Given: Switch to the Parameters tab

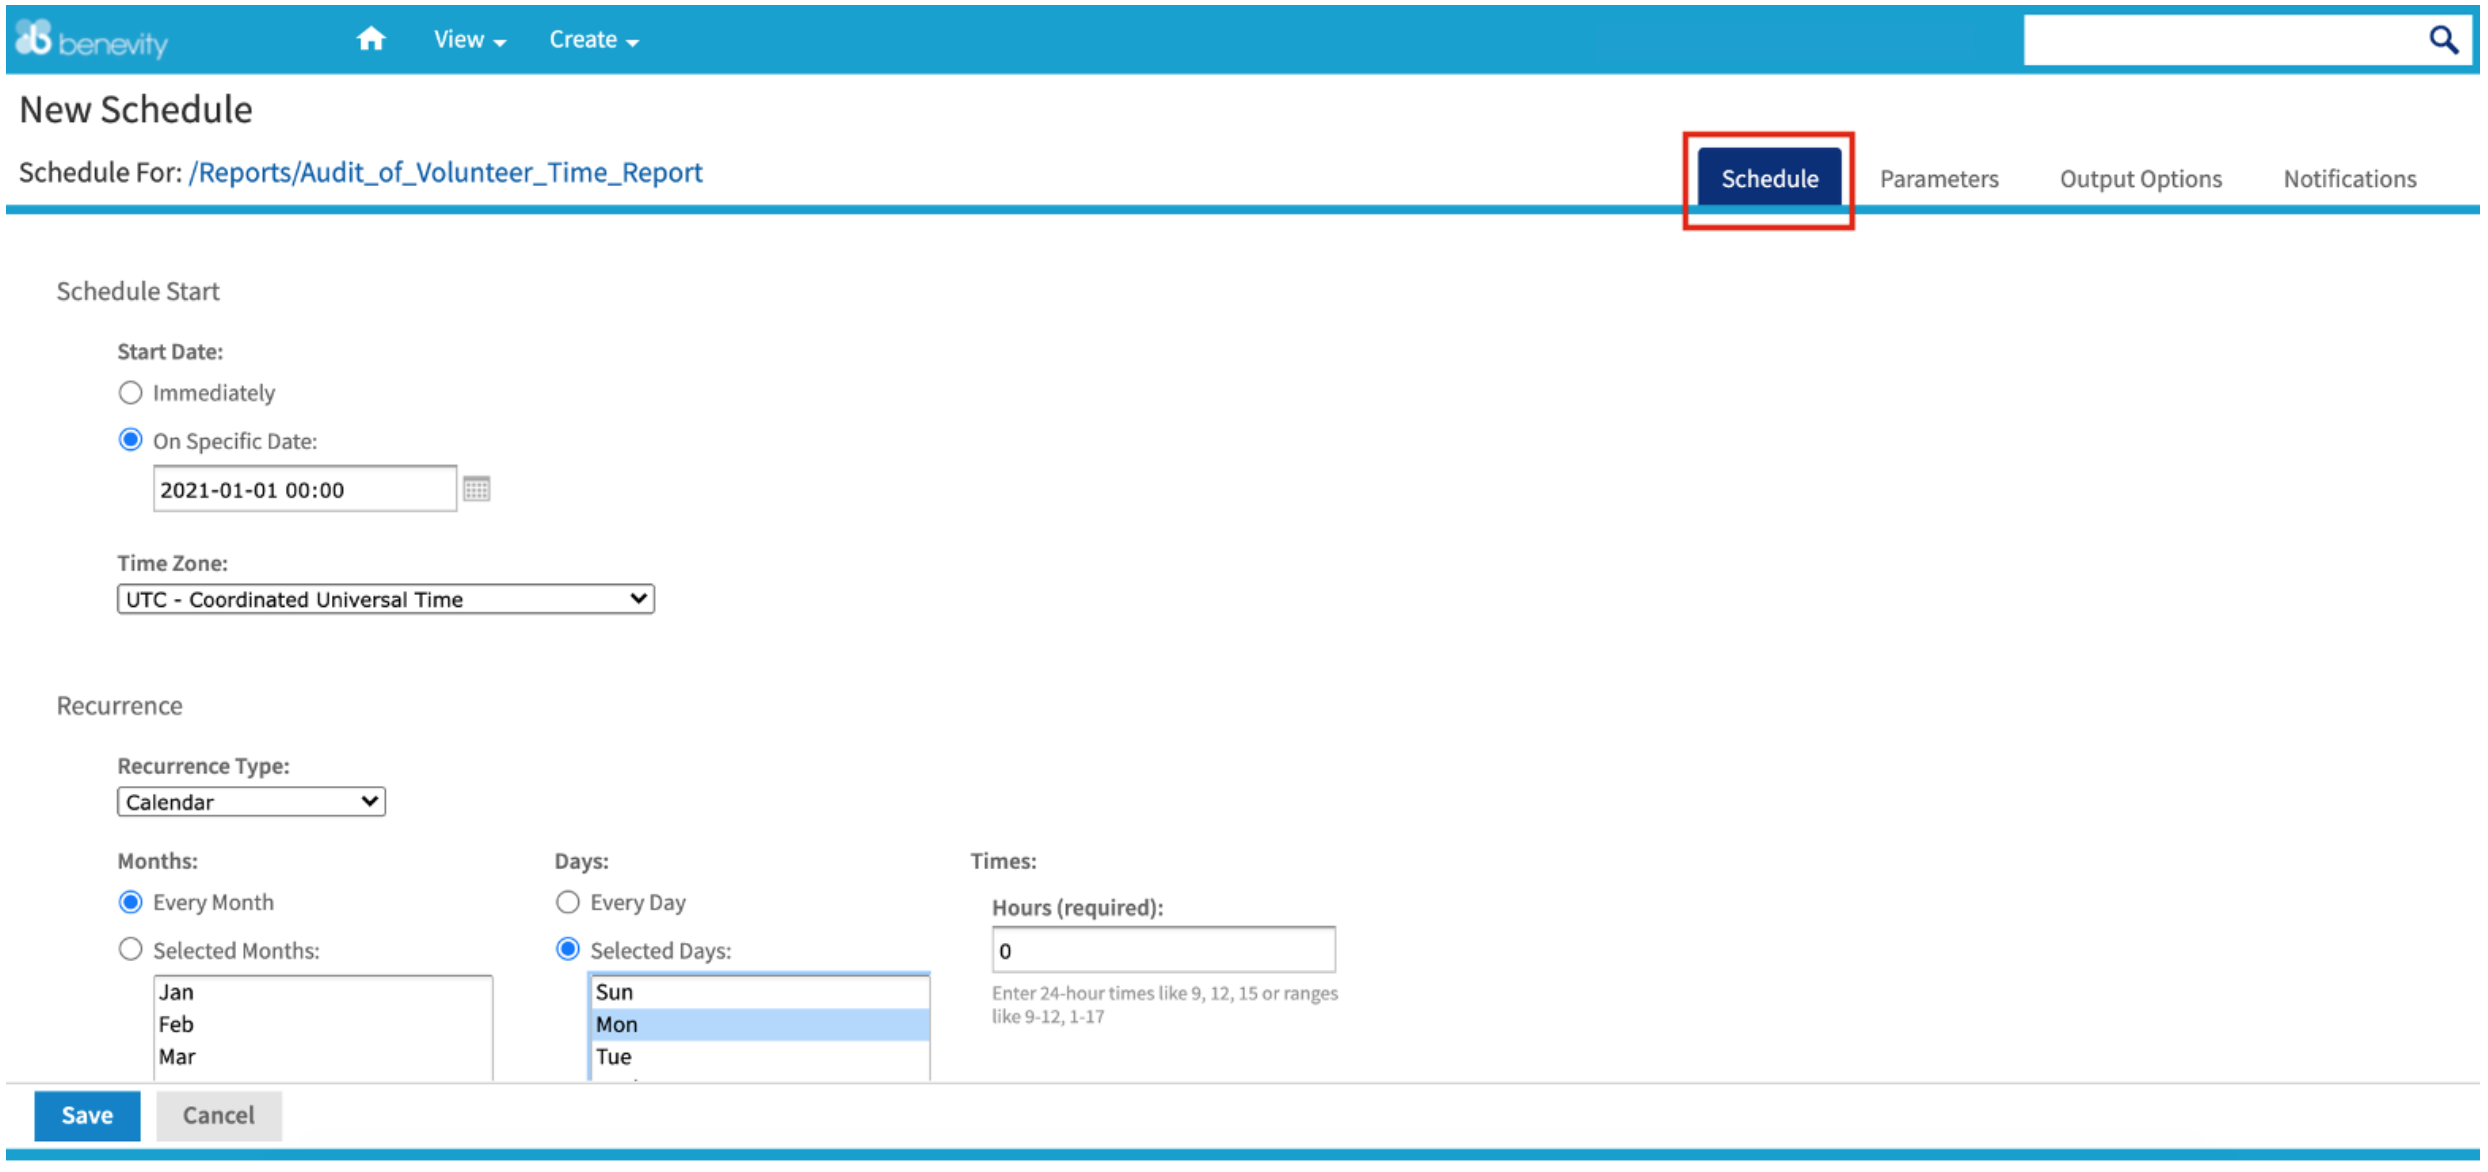Looking at the screenshot, I should 1938,179.
